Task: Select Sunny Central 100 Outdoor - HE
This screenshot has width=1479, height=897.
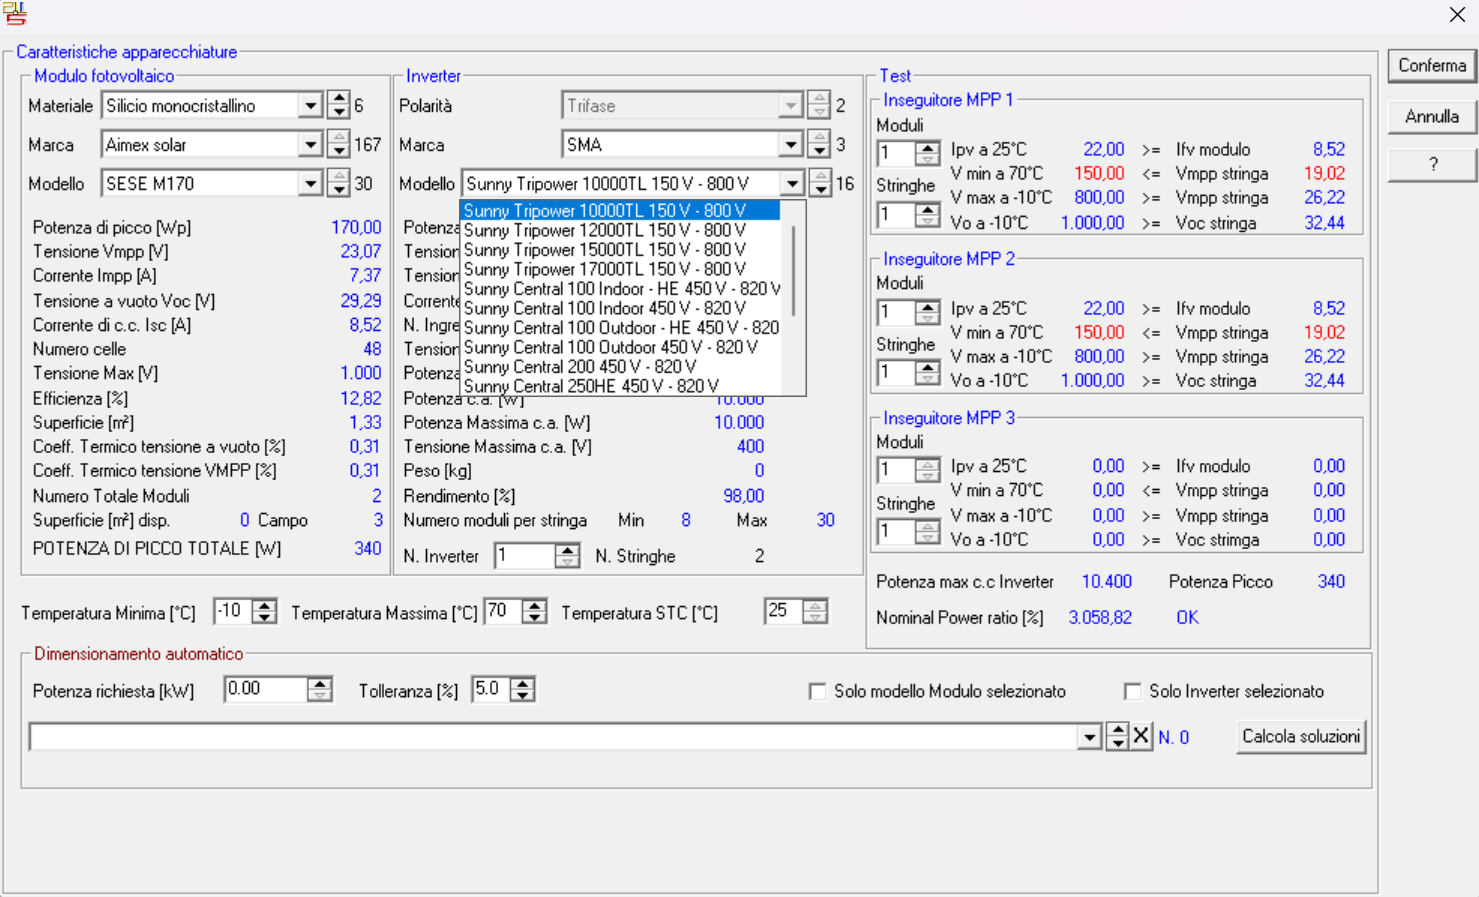Action: tap(620, 328)
